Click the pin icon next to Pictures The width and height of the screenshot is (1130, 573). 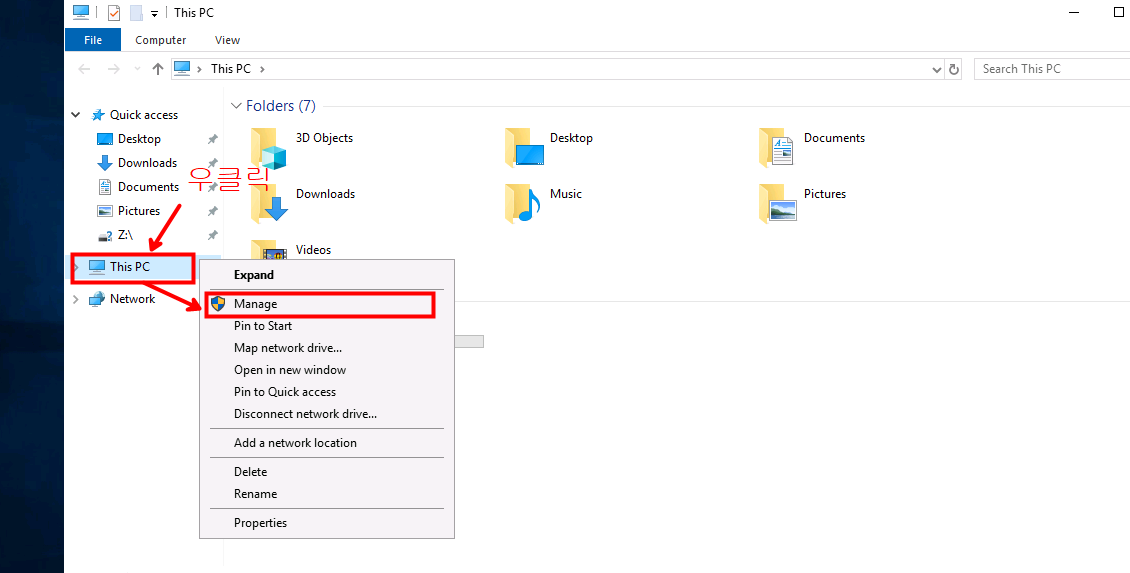point(213,211)
